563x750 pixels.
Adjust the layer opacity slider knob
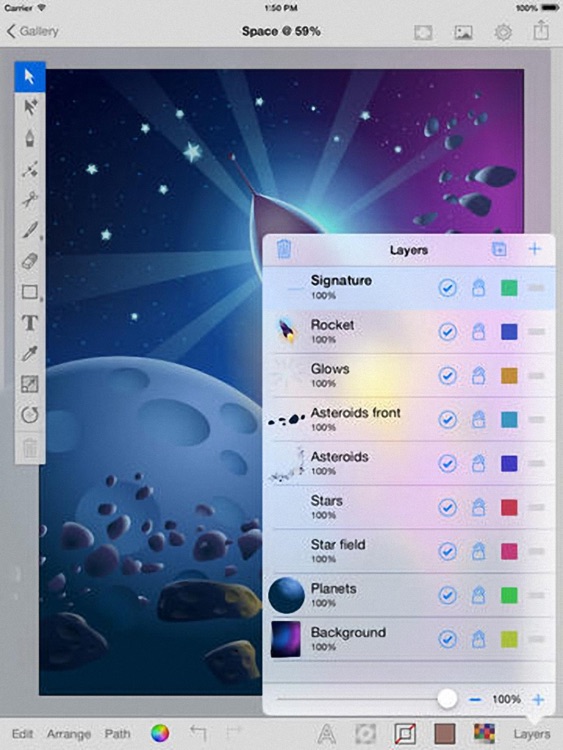[447, 699]
